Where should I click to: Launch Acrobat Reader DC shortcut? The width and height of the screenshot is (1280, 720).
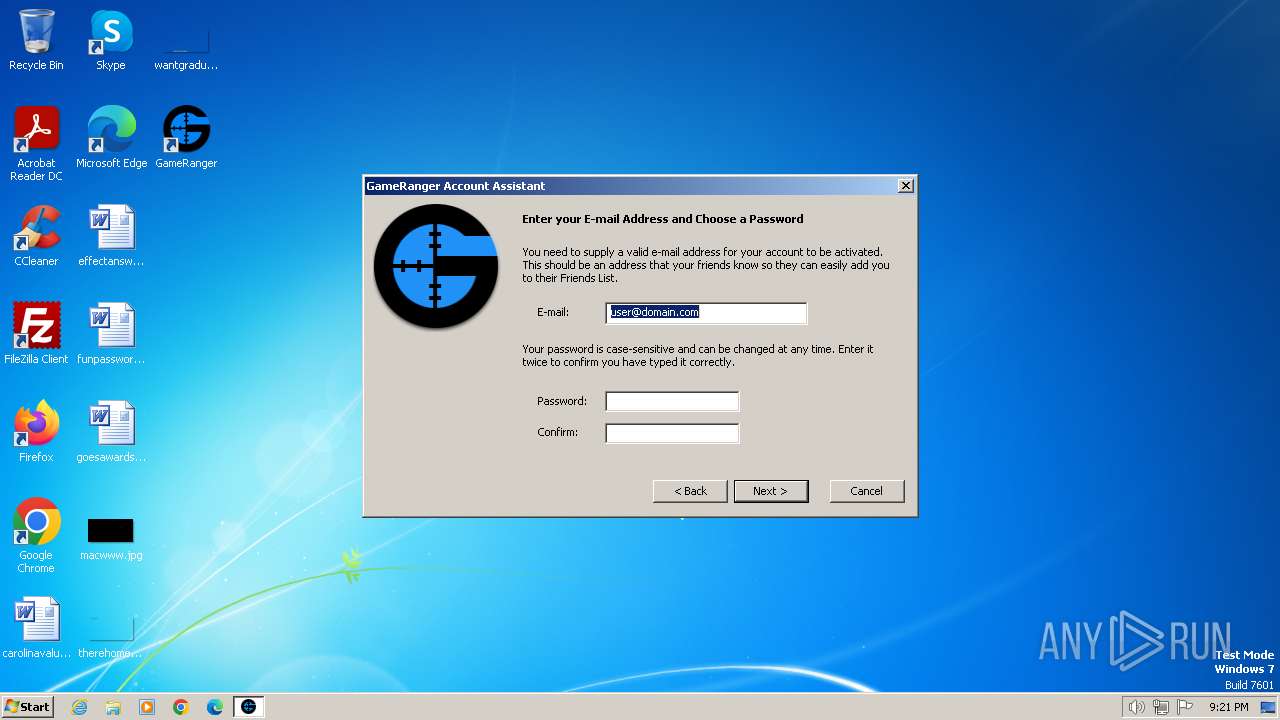36,144
